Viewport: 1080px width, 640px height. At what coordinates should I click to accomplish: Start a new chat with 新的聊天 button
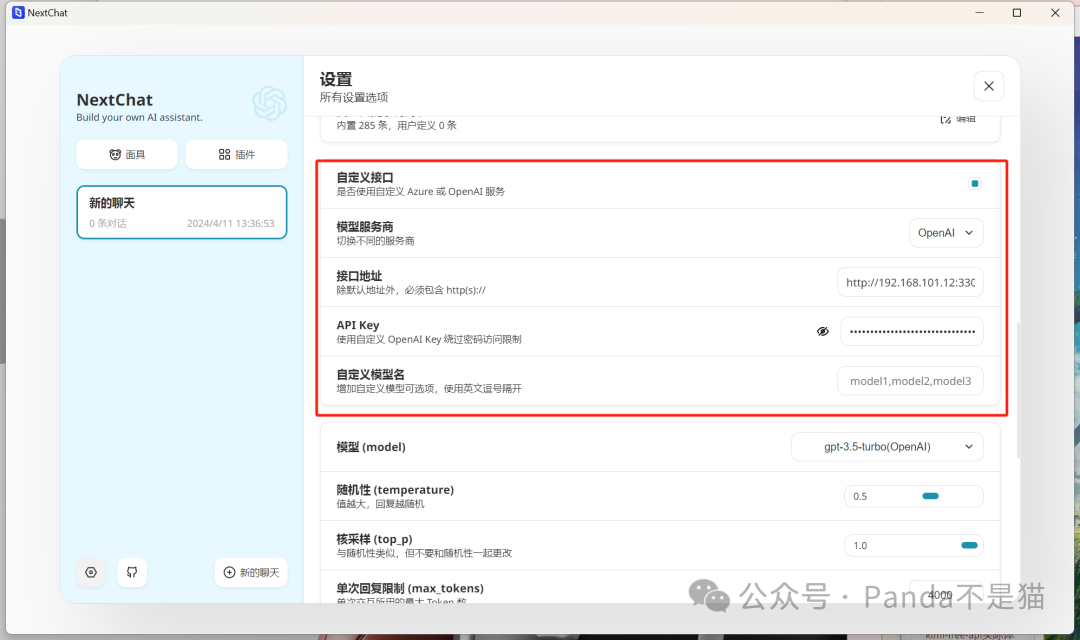pos(251,572)
